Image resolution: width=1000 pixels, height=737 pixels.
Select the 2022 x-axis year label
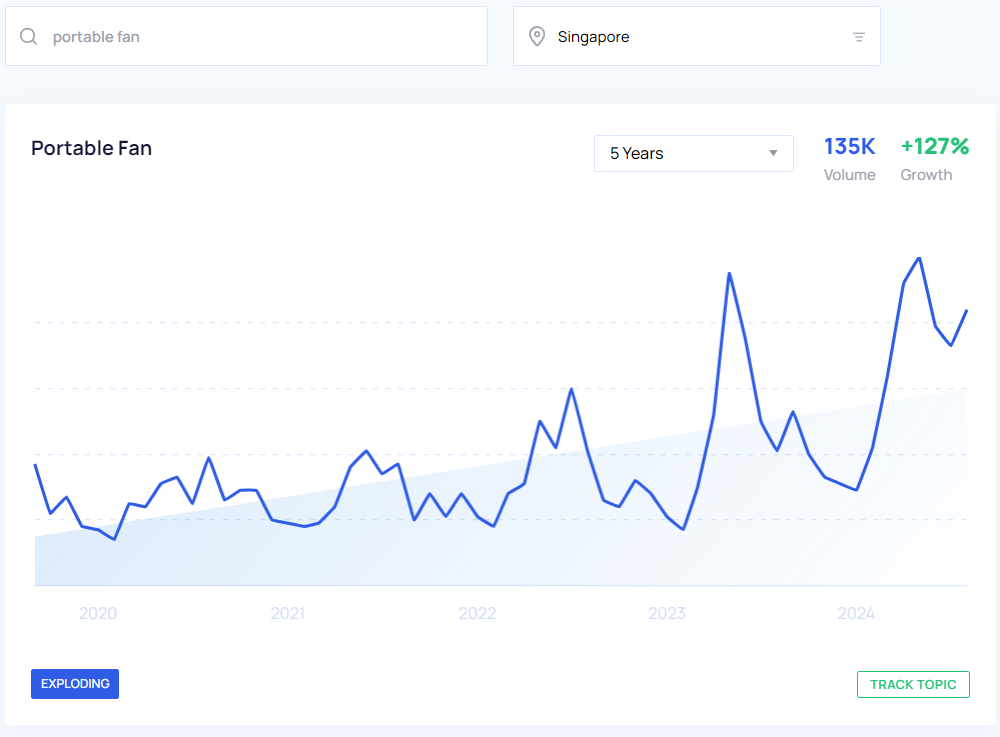(477, 613)
